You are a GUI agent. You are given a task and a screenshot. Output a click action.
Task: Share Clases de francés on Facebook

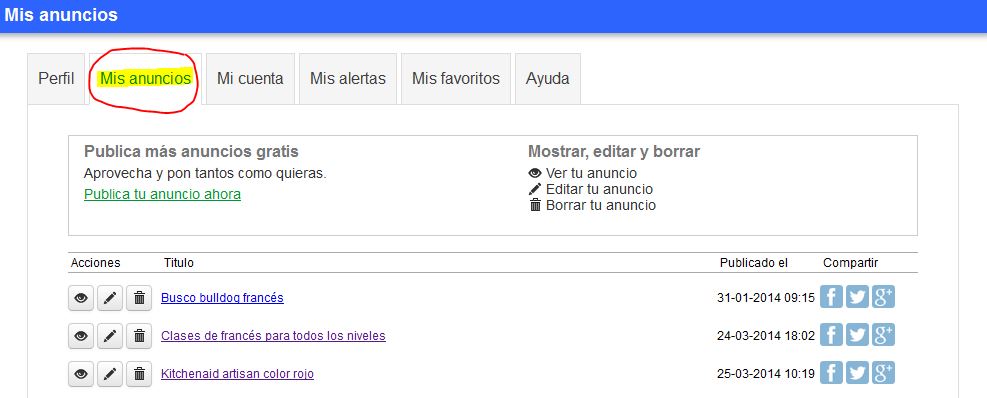click(831, 335)
